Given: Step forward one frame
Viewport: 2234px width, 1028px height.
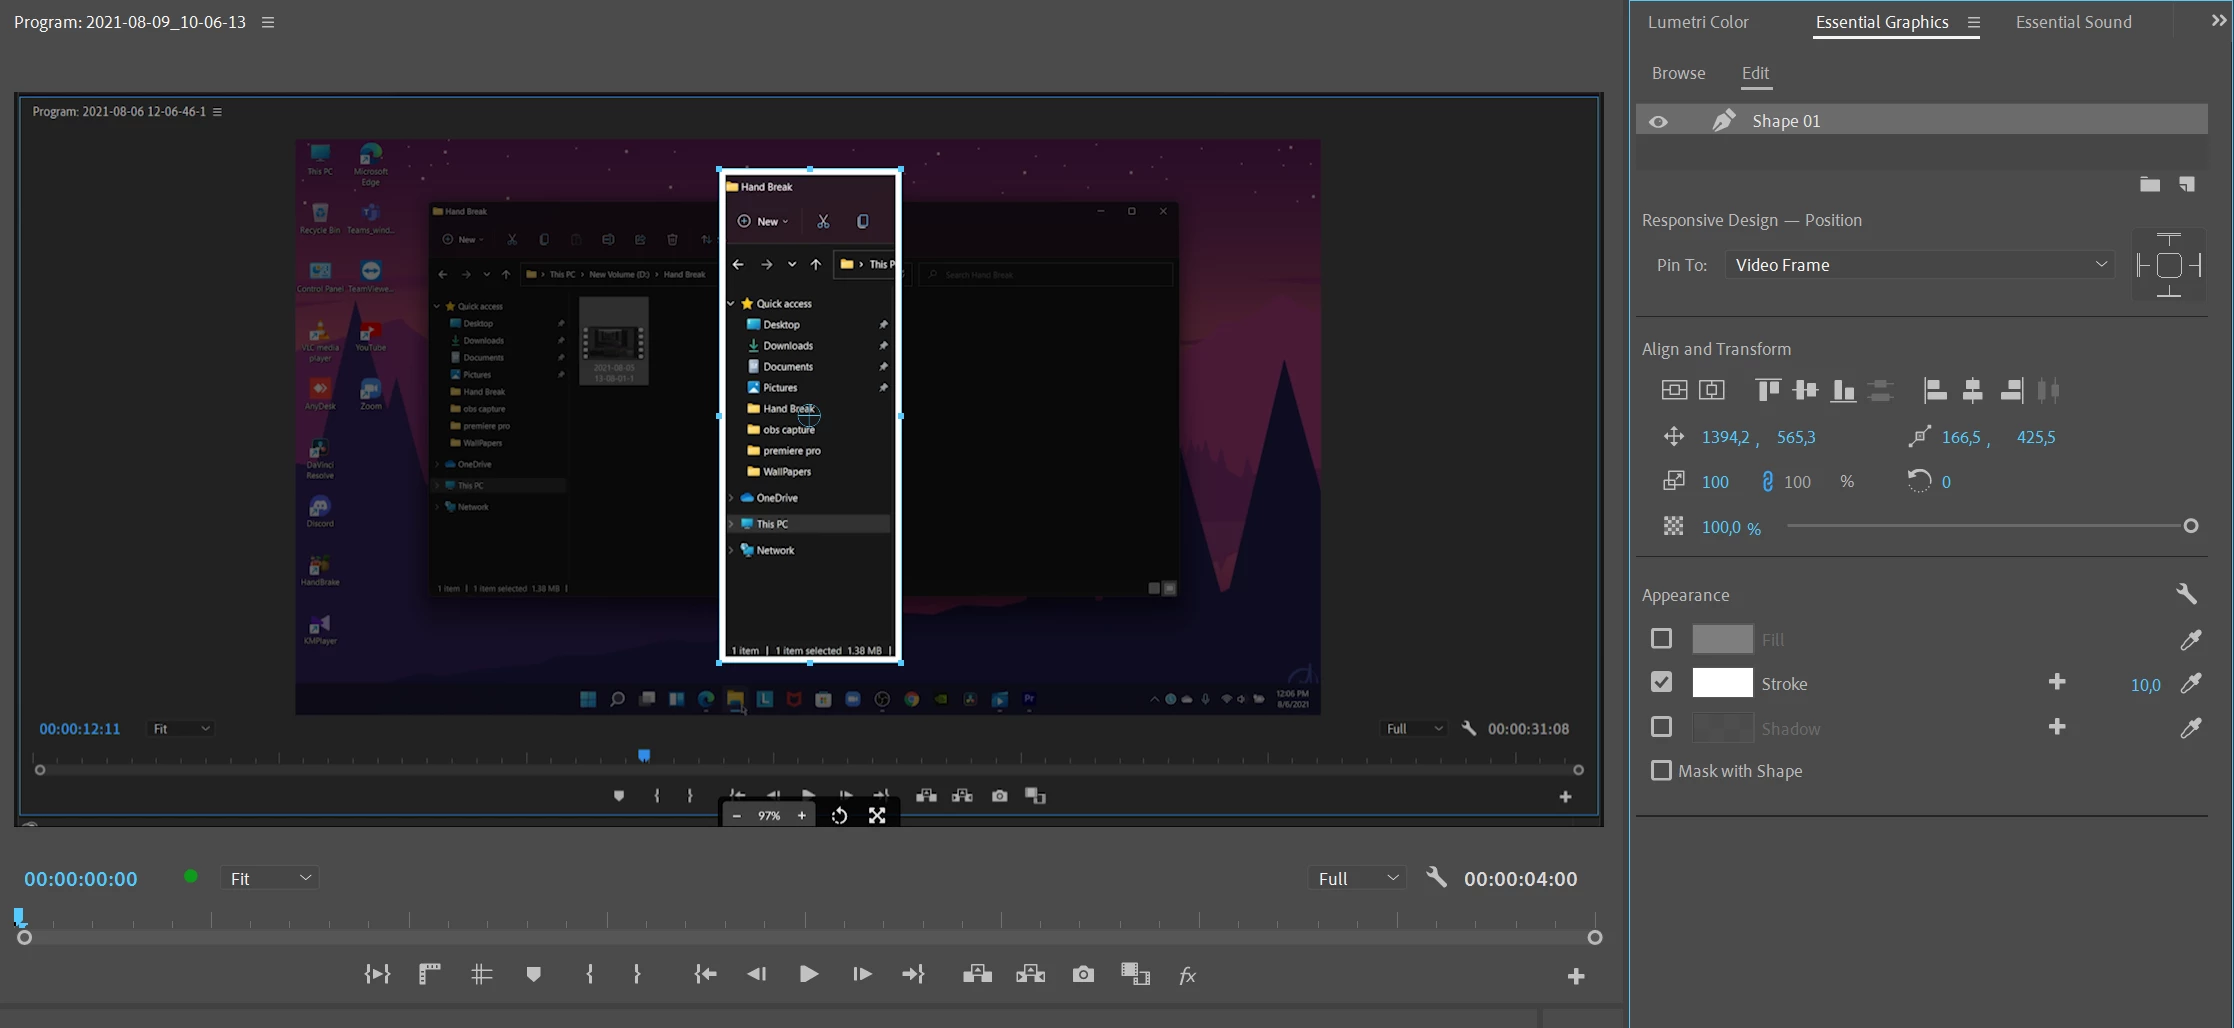Looking at the screenshot, I should point(862,974).
